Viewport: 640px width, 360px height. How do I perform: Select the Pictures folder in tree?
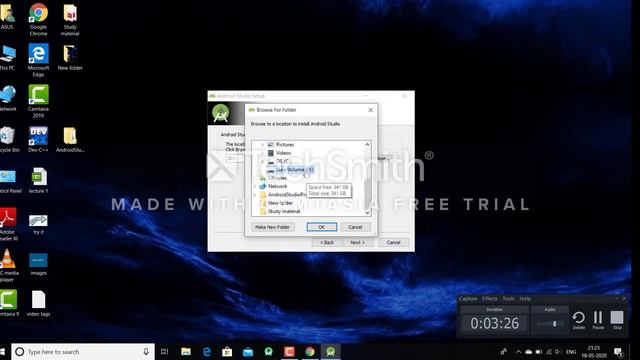pyautogui.click(x=280, y=144)
